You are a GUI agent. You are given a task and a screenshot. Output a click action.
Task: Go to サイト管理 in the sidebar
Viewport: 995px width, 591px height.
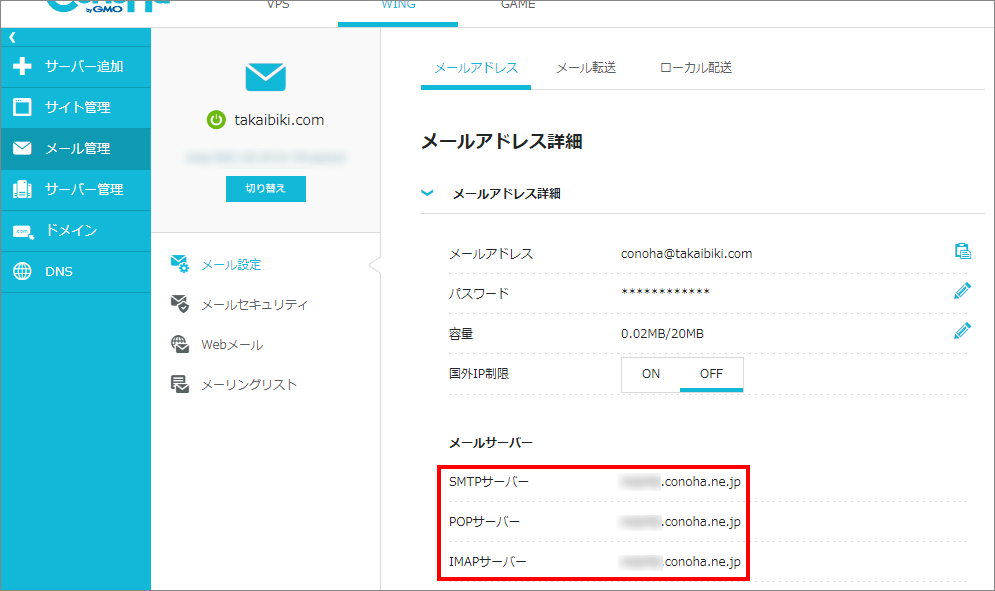tap(76, 107)
